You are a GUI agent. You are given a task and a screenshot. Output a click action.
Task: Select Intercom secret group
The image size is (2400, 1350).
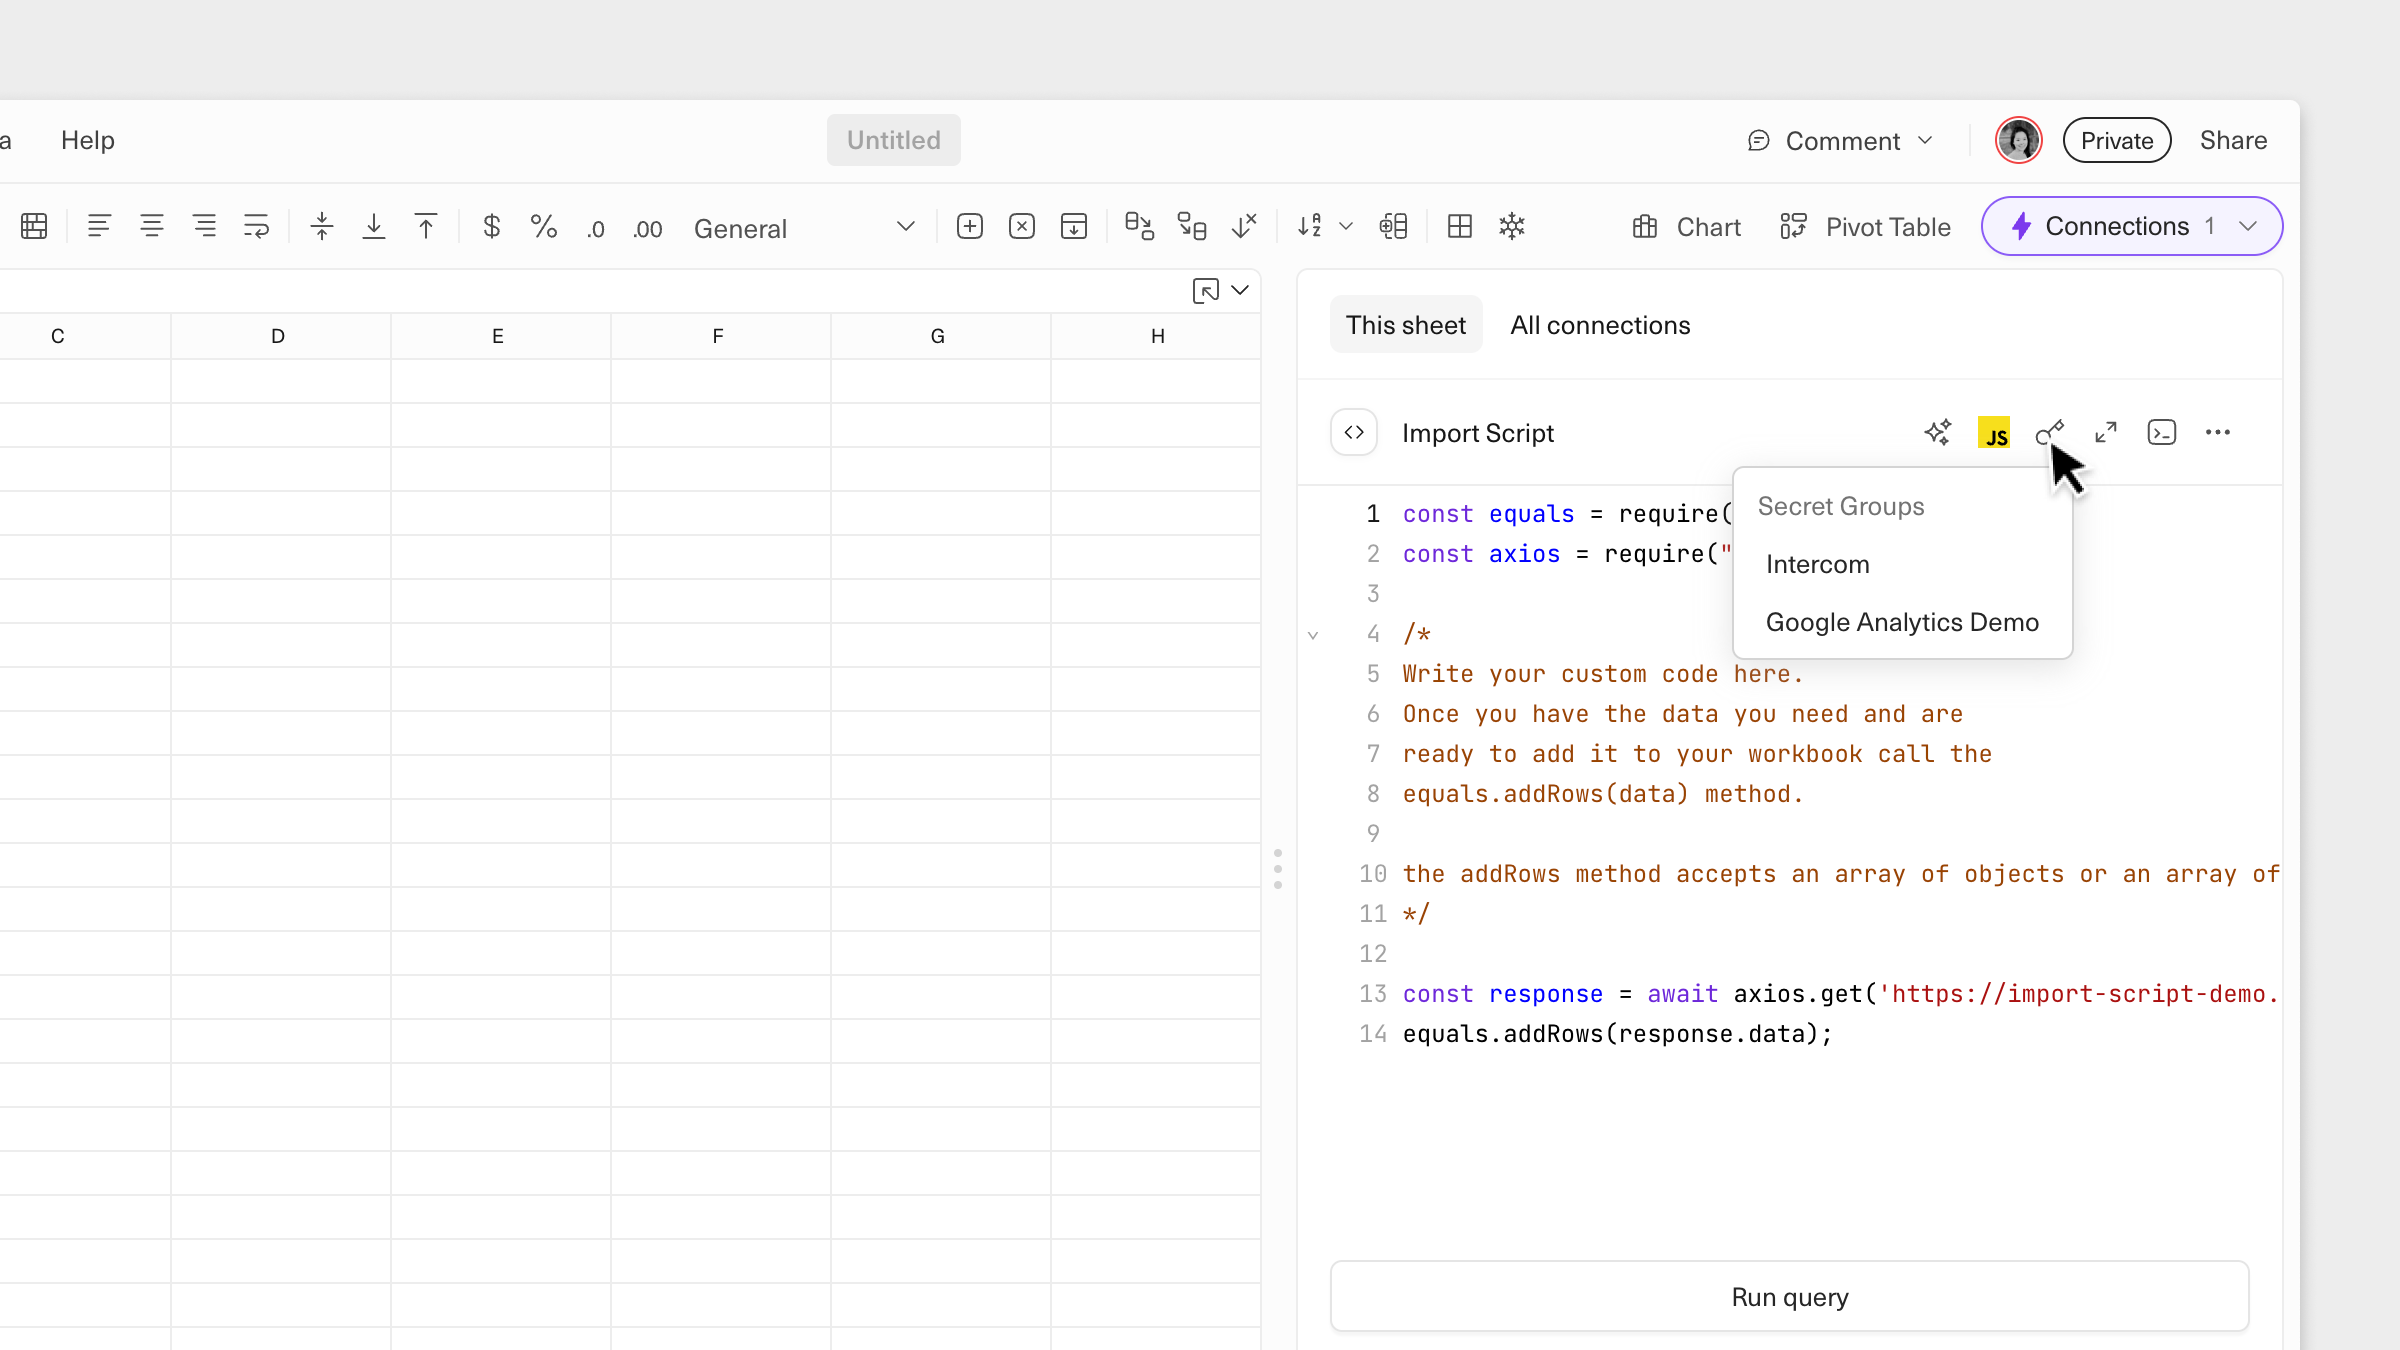pos(1817,564)
